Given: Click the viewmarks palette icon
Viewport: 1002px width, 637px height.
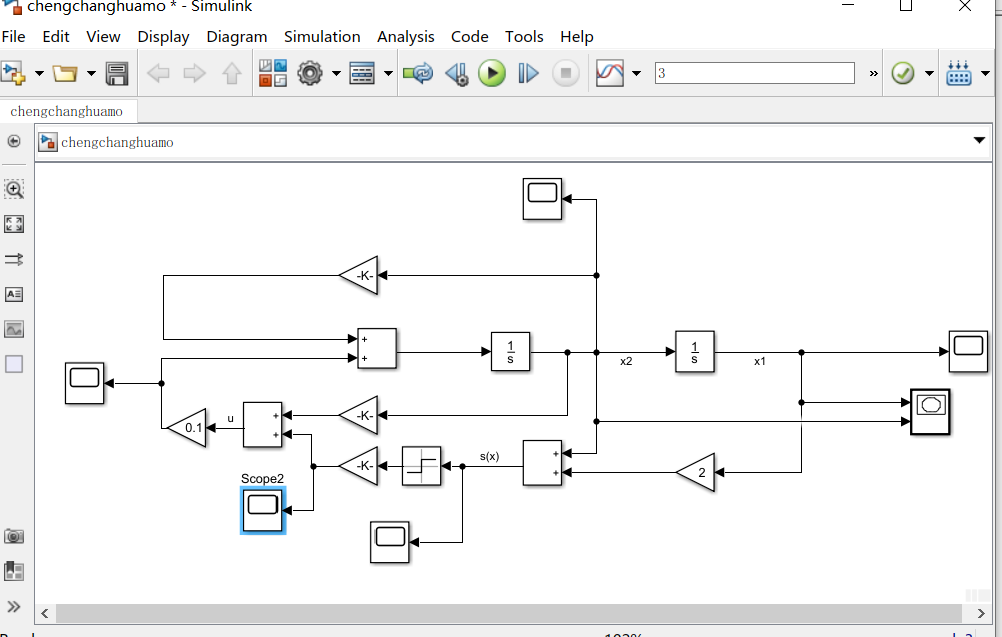Looking at the screenshot, I should (x=14, y=571).
